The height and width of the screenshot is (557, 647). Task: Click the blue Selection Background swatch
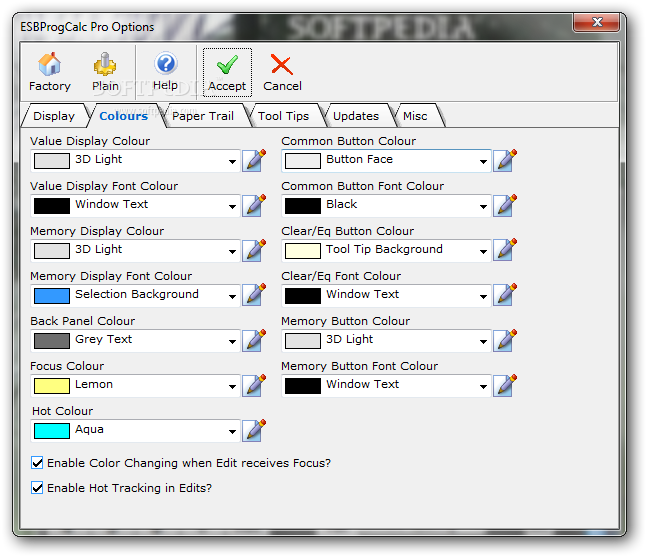(52, 296)
